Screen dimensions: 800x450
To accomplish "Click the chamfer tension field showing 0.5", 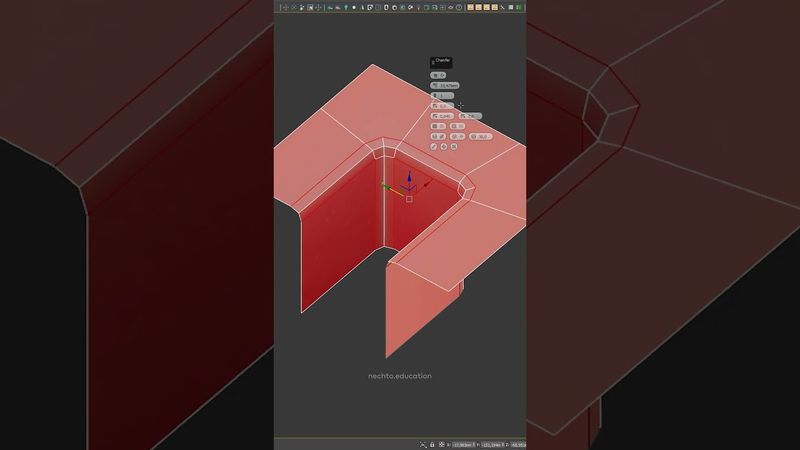I will coord(441,106).
